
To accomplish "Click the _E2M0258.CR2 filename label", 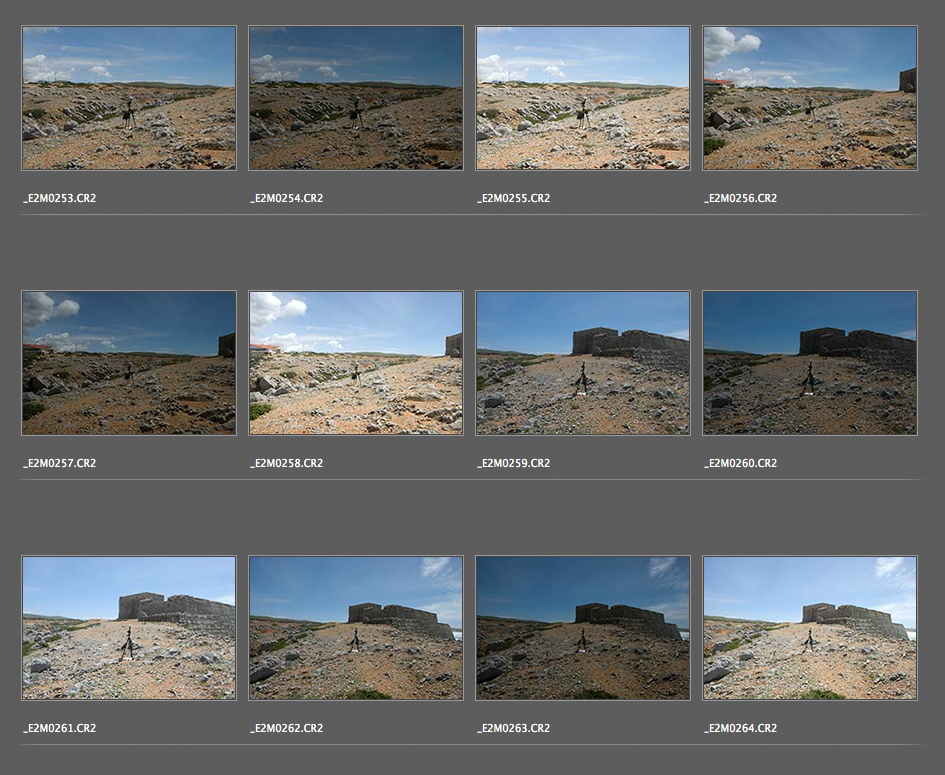I will (x=287, y=463).
